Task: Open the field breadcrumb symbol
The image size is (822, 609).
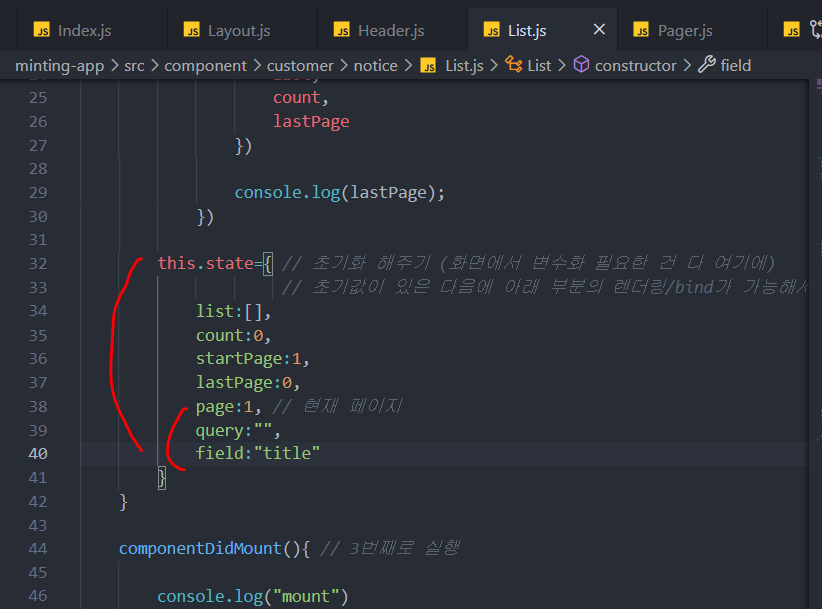Action: (736, 66)
